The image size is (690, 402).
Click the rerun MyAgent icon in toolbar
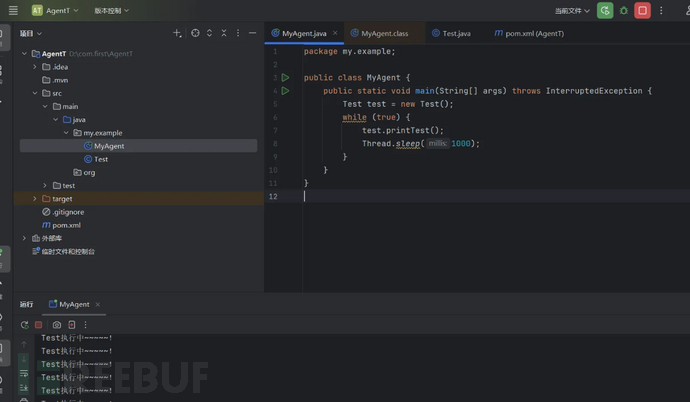605,11
